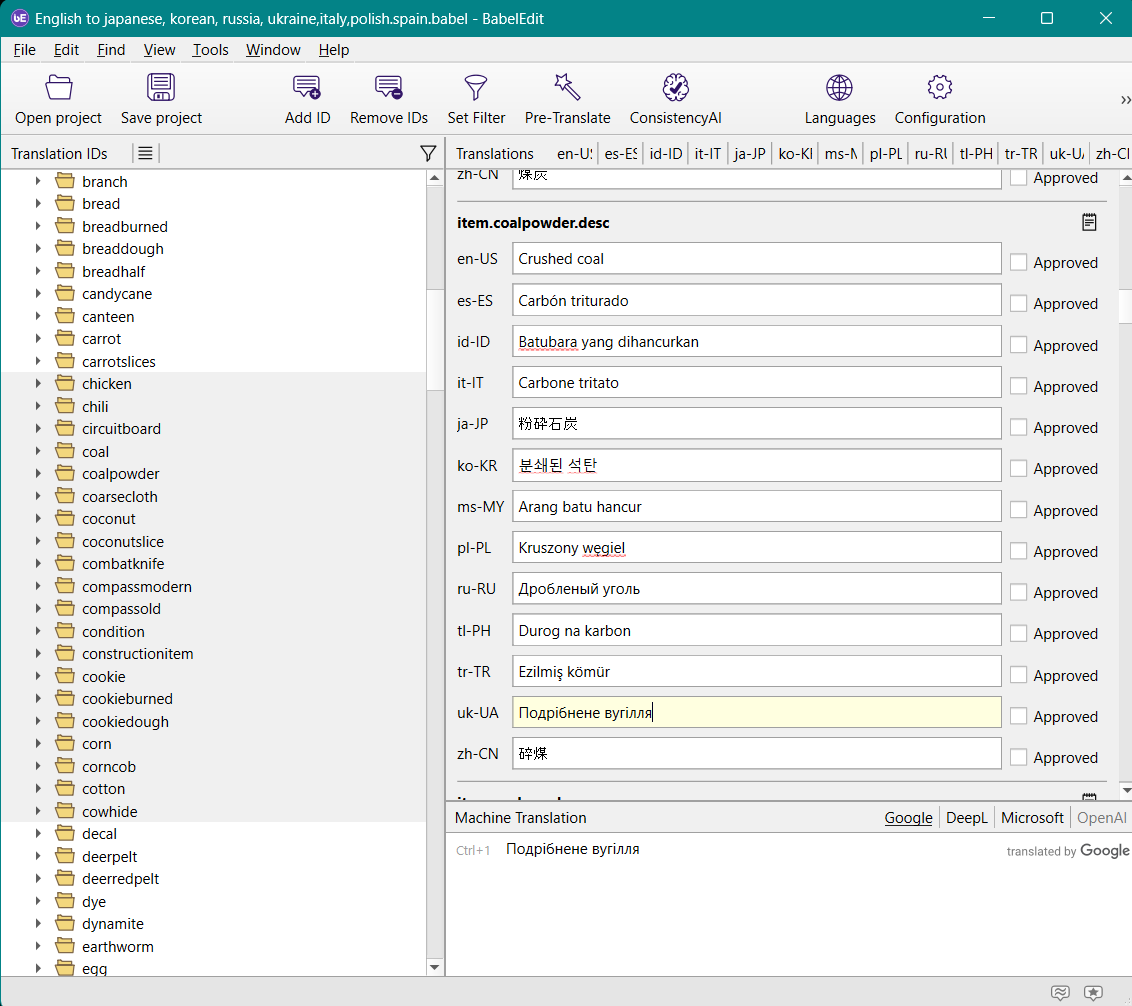This screenshot has height=1006, width=1132.
Task: Click the Remove IDs icon
Action: pos(389,88)
